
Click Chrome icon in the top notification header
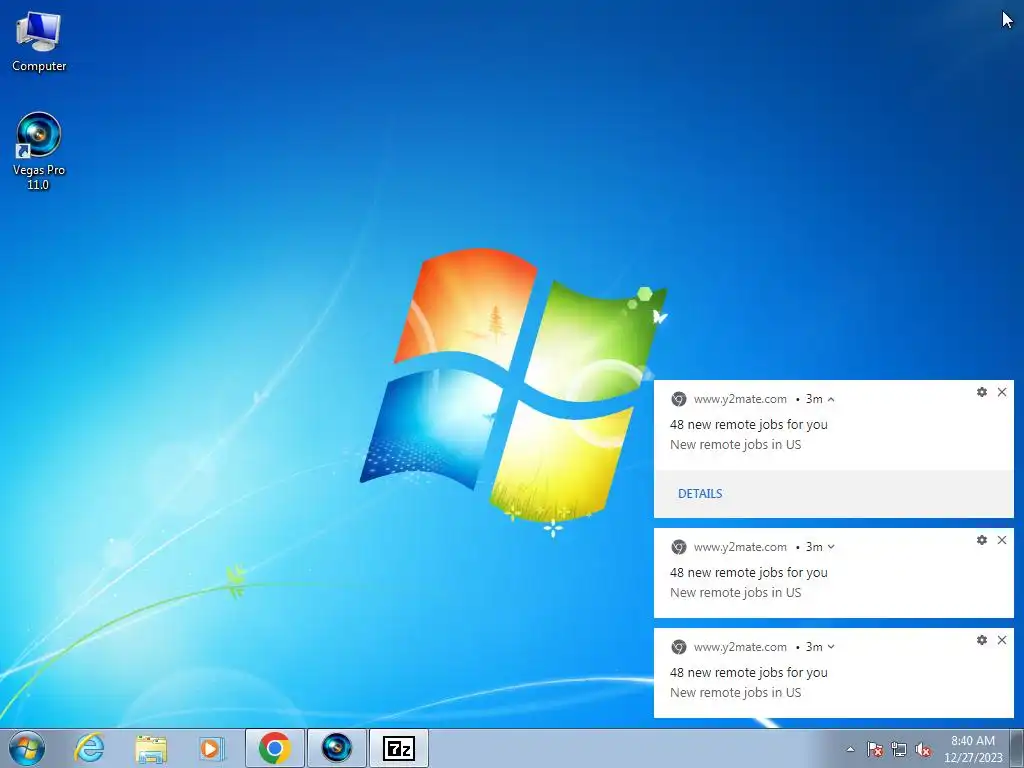[679, 399]
